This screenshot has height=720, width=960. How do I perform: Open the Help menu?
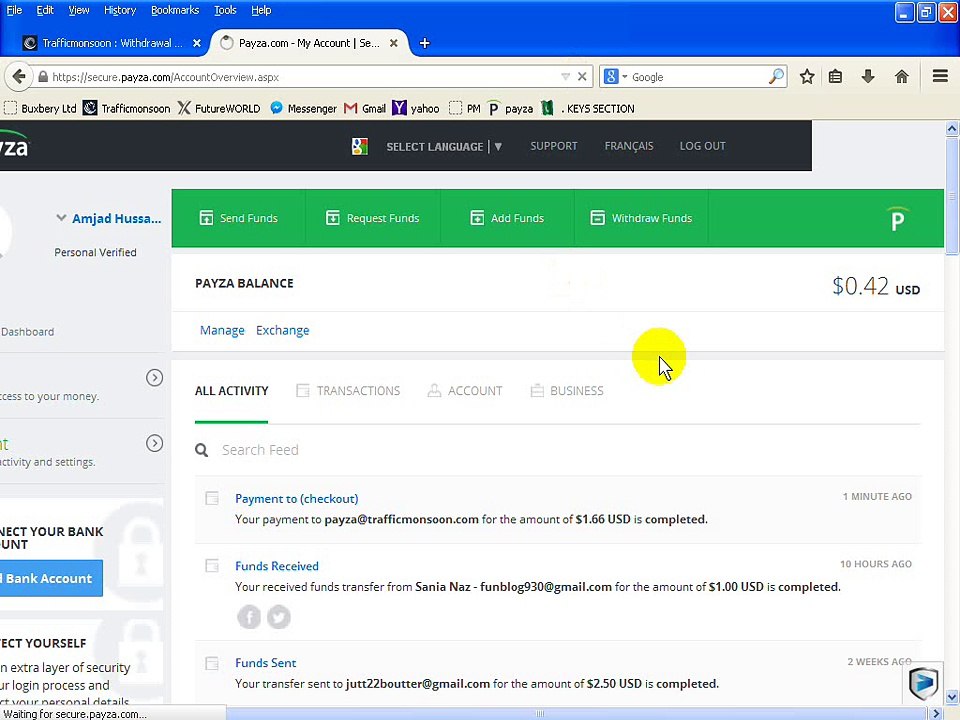coord(261,10)
